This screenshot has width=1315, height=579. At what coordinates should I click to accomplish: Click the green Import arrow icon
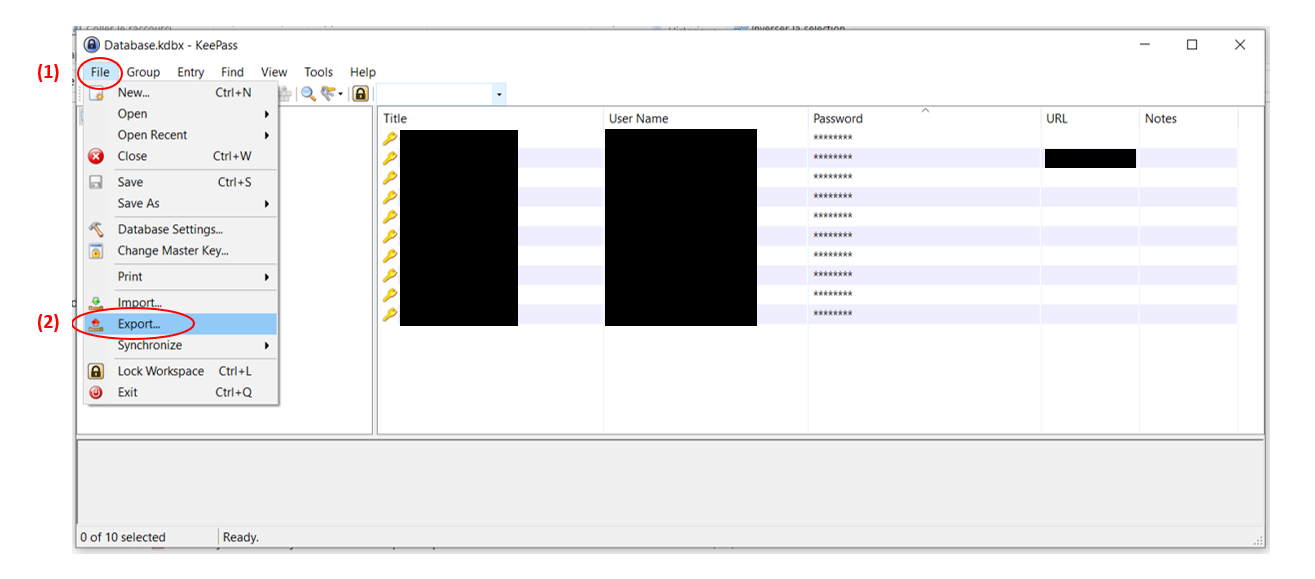tap(96, 303)
